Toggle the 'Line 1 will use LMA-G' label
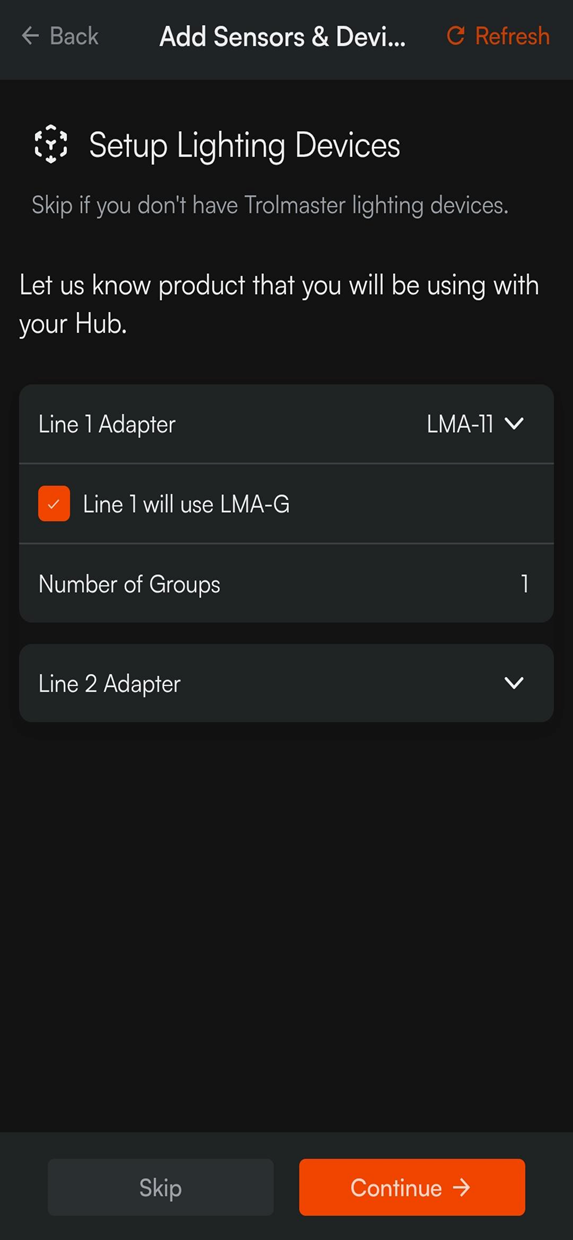573x1240 pixels. (x=186, y=504)
